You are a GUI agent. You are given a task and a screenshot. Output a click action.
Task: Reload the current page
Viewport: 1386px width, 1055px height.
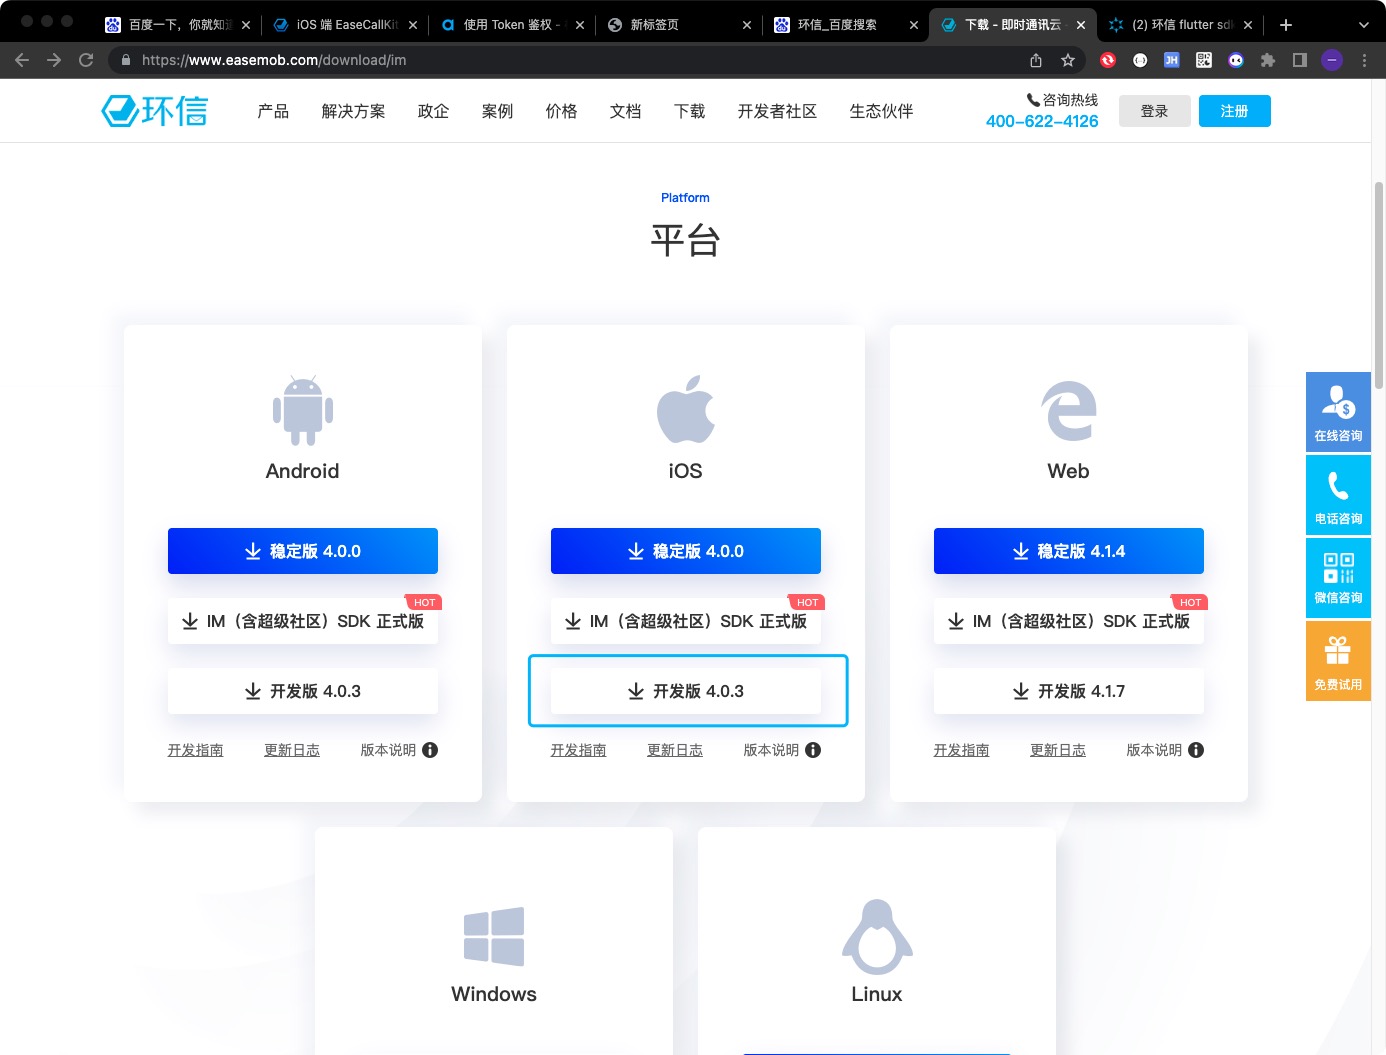[86, 60]
